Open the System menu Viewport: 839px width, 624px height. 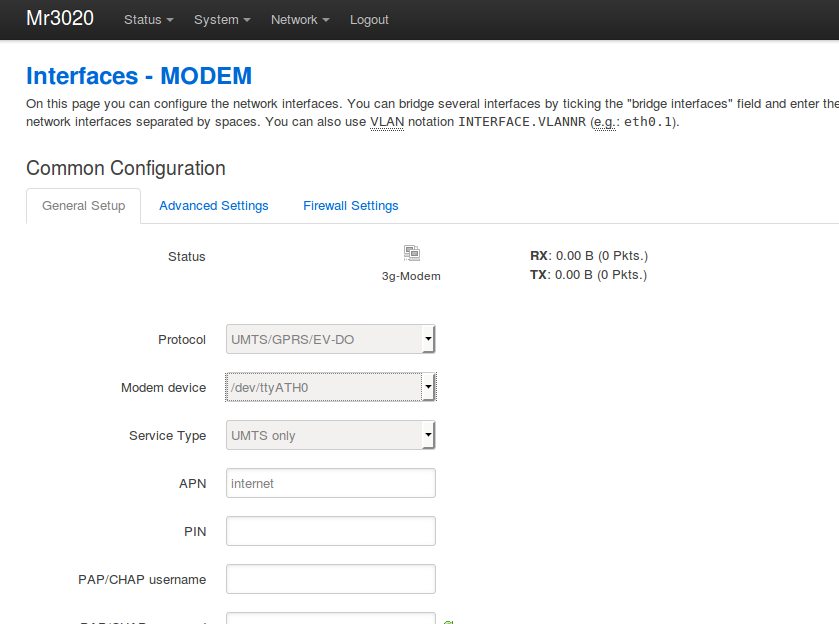pos(221,19)
